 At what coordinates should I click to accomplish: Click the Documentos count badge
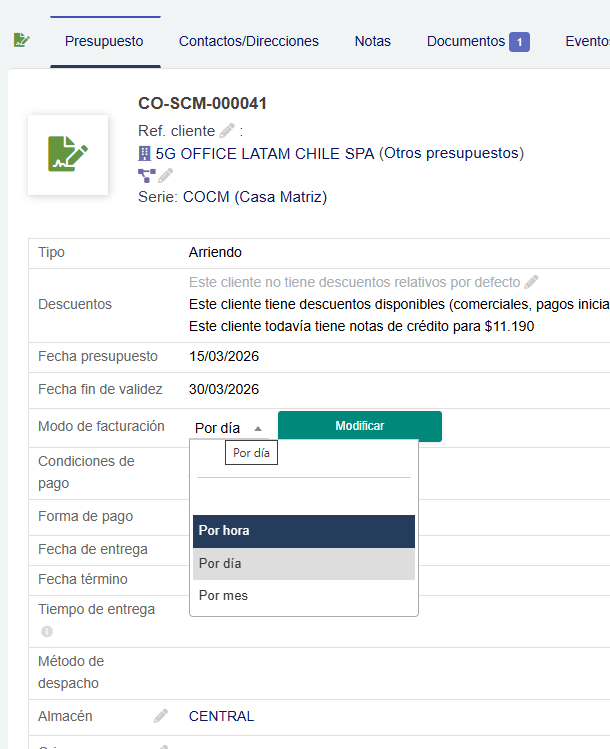click(519, 42)
